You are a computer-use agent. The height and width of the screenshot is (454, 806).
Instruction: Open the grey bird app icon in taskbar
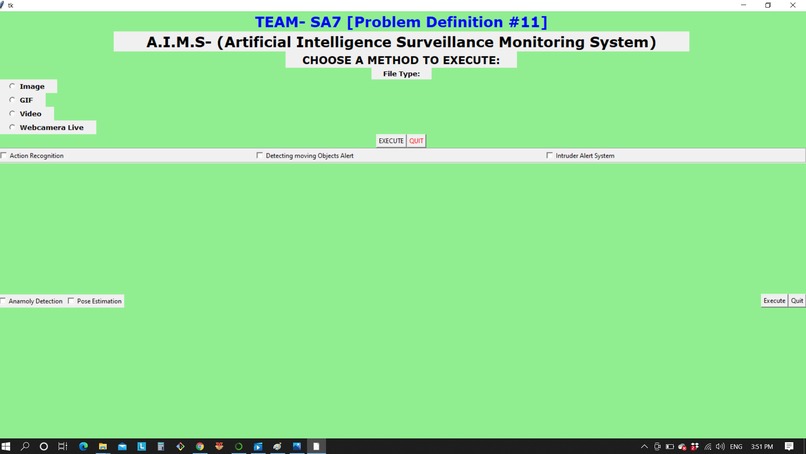(277, 446)
